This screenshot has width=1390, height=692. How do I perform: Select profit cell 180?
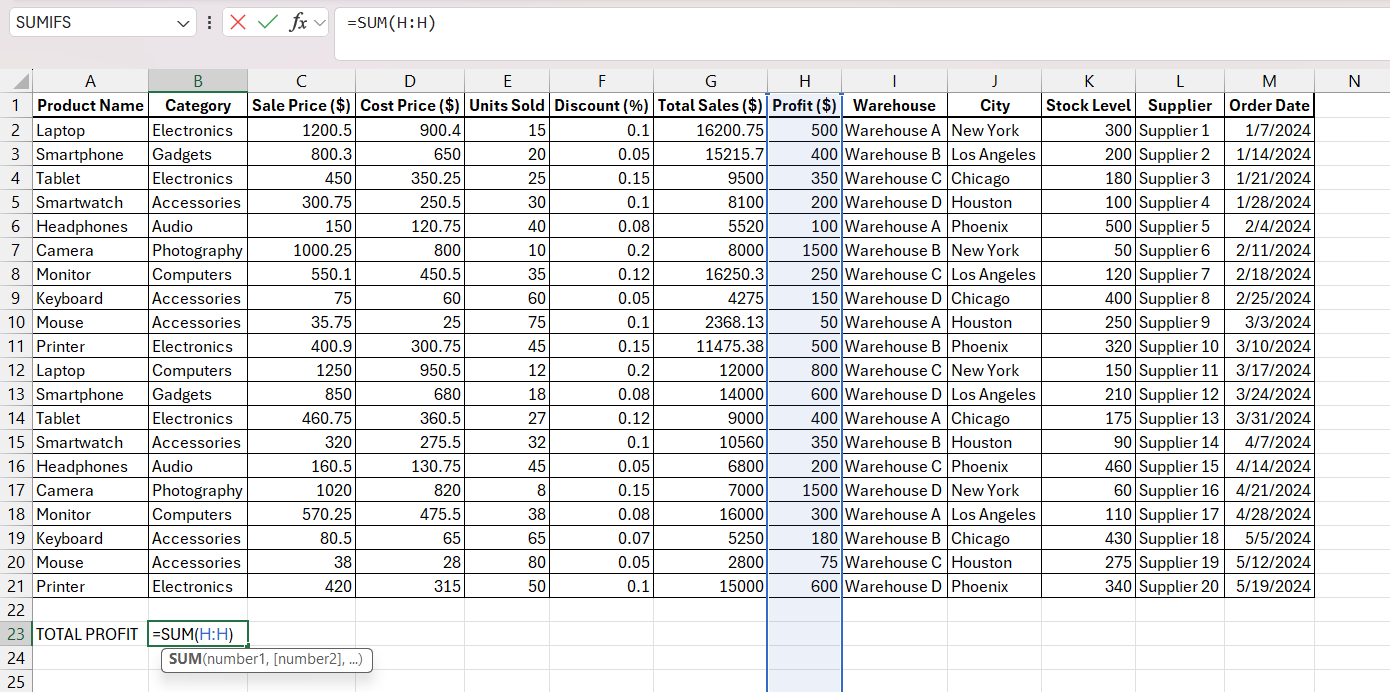(x=805, y=538)
